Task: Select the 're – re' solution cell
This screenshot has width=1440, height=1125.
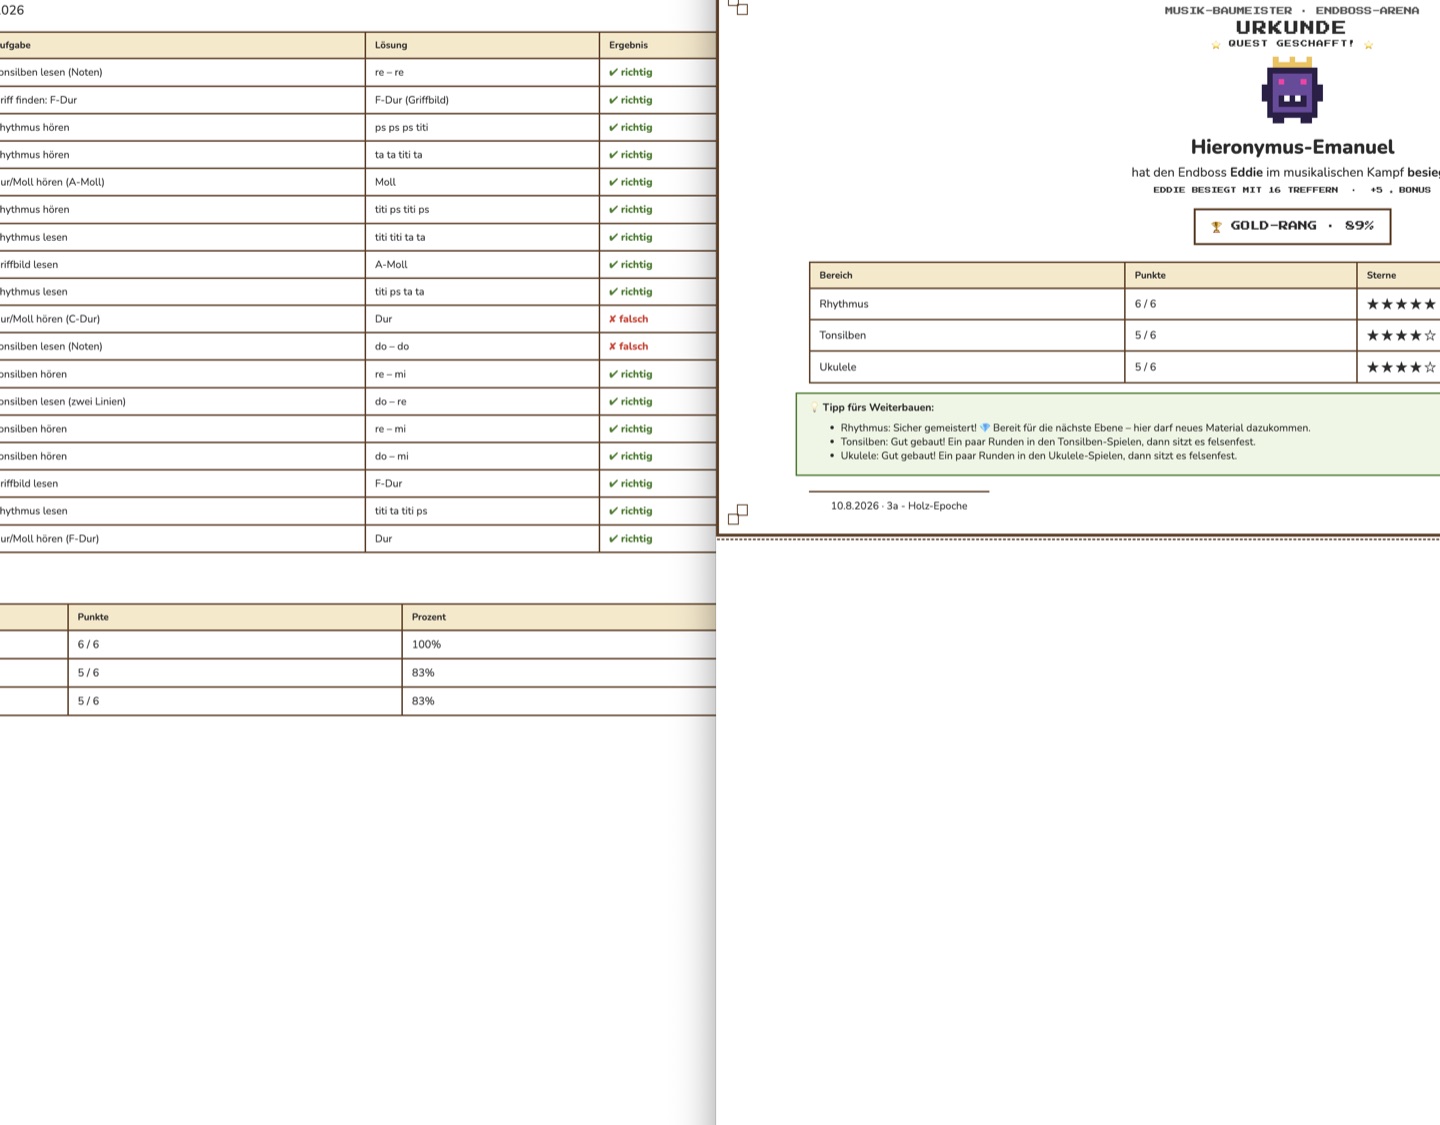Action: click(482, 72)
